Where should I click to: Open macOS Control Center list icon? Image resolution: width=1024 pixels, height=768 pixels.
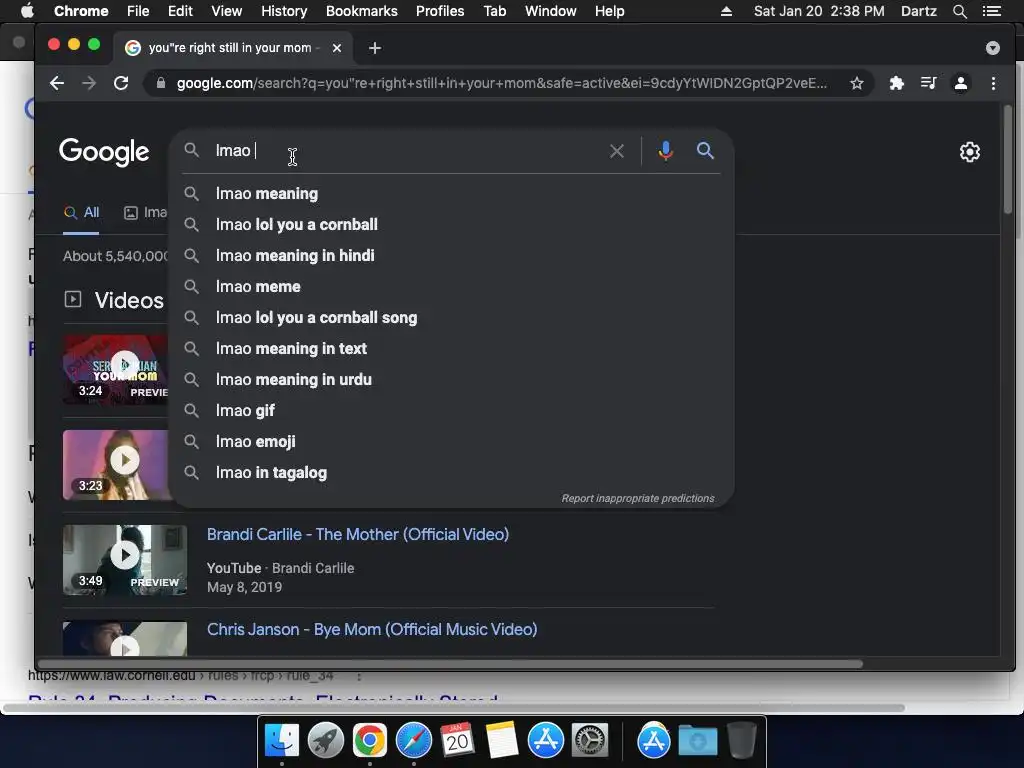(x=992, y=11)
